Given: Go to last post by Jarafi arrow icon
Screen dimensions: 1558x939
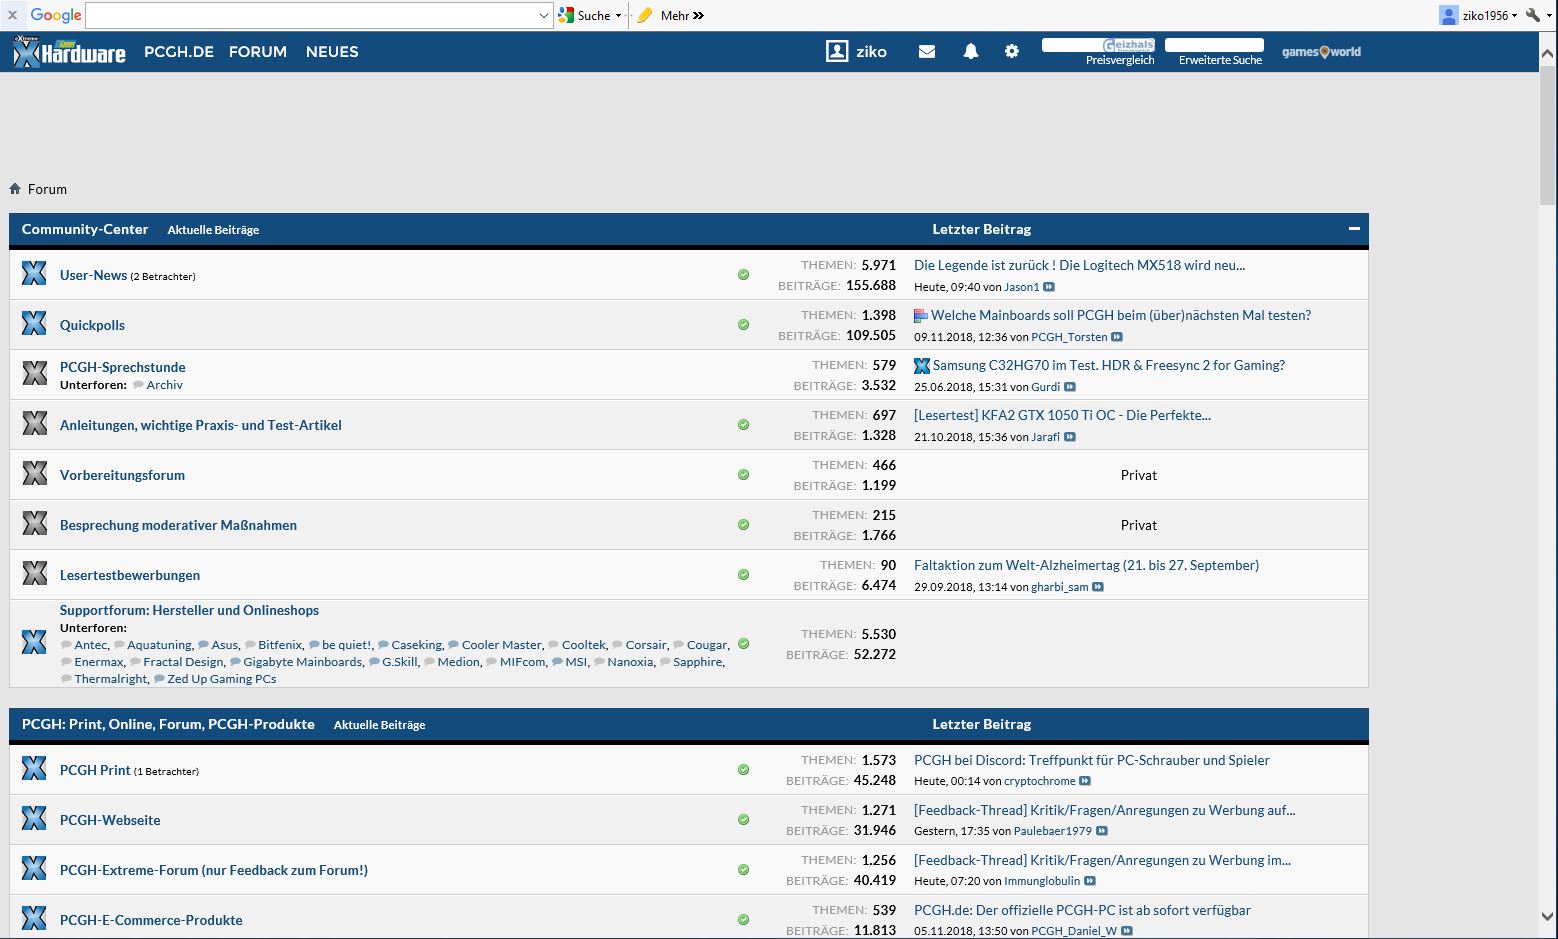Looking at the screenshot, I should coord(1070,437).
